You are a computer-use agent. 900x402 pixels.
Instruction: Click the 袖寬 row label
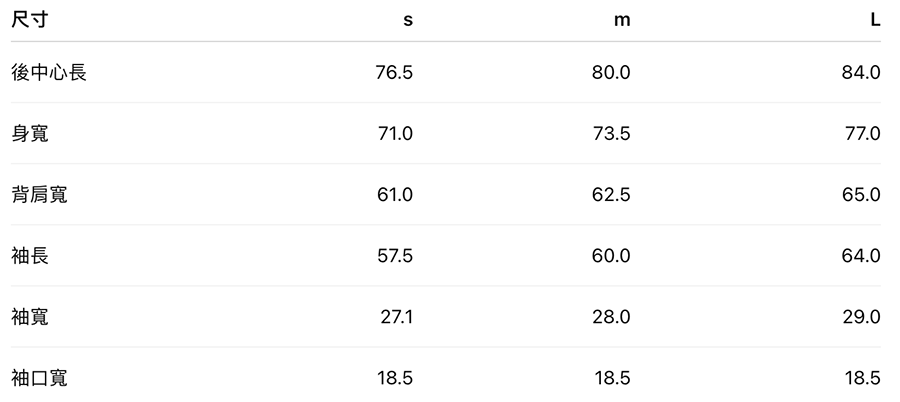[30, 317]
